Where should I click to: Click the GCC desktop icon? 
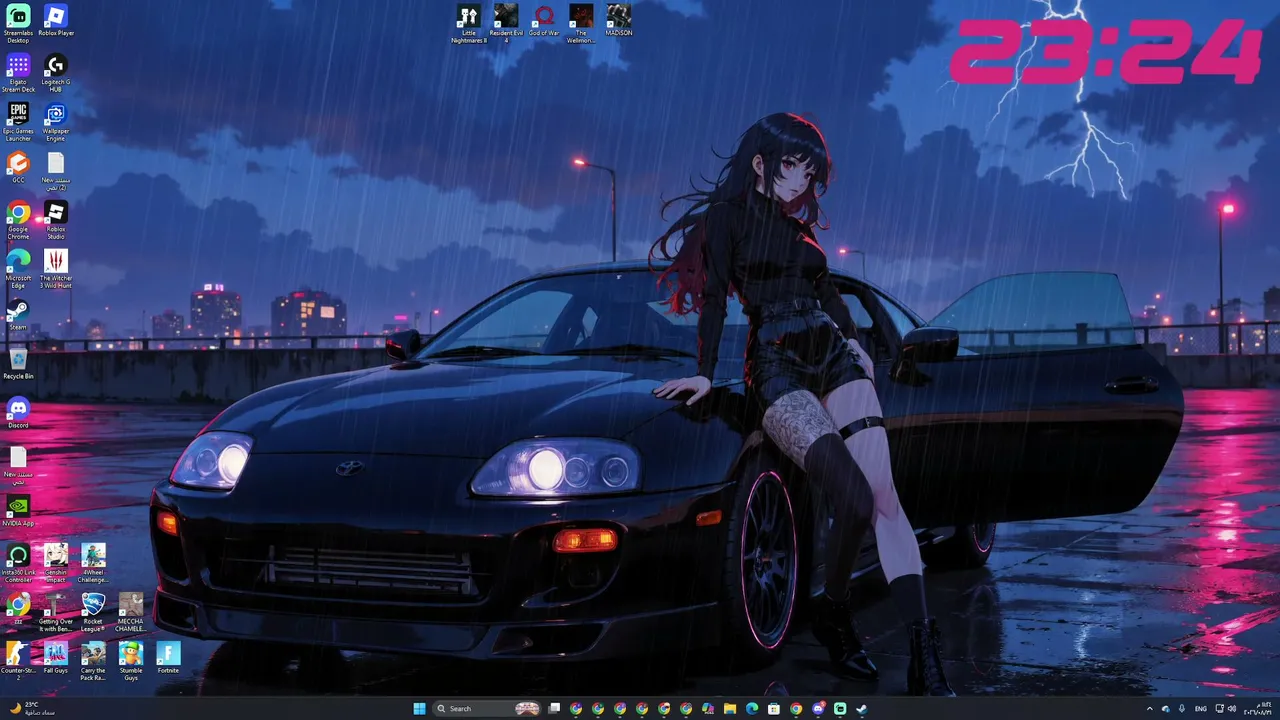click(x=18, y=168)
